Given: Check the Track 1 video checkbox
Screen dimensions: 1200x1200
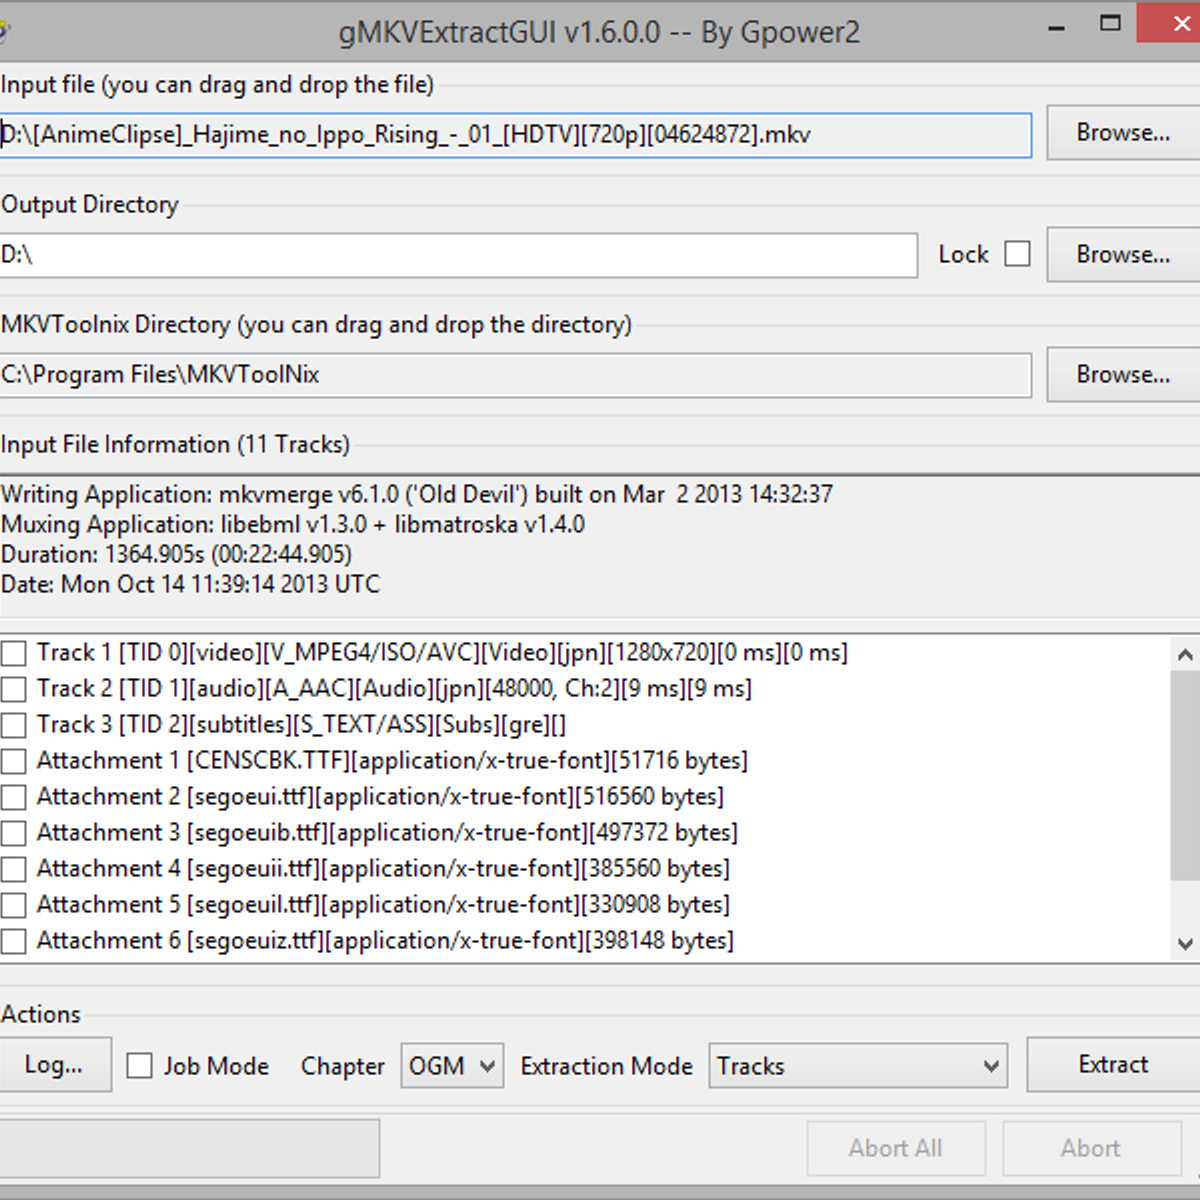Looking at the screenshot, I should (x=13, y=652).
